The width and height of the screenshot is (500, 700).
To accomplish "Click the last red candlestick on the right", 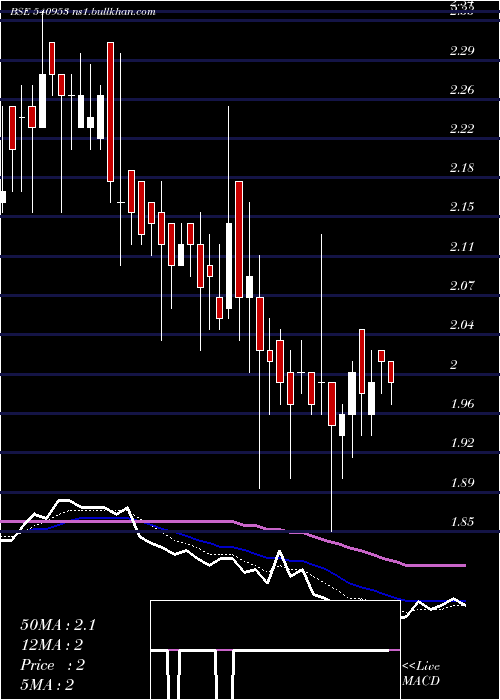I will (x=391, y=372).
